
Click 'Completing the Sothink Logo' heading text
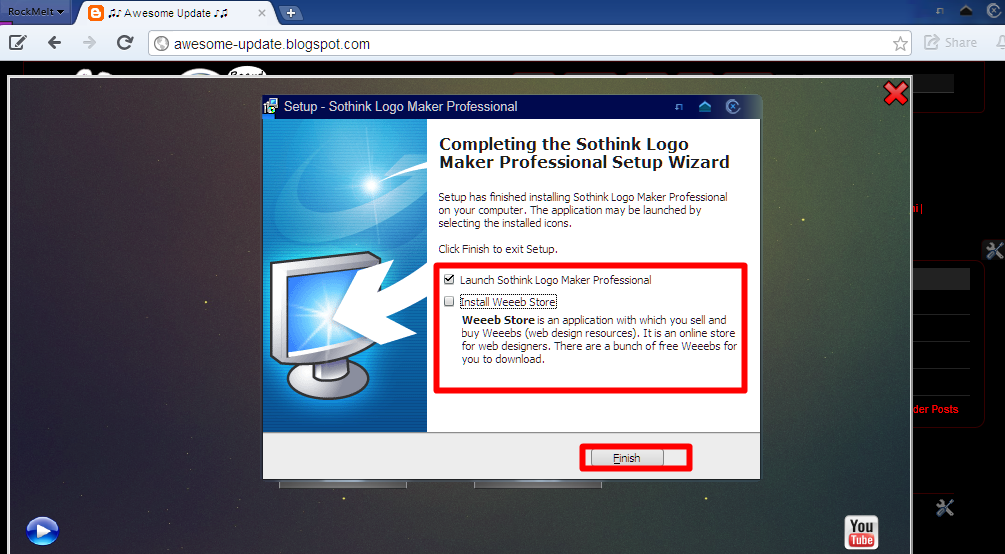pos(564,144)
